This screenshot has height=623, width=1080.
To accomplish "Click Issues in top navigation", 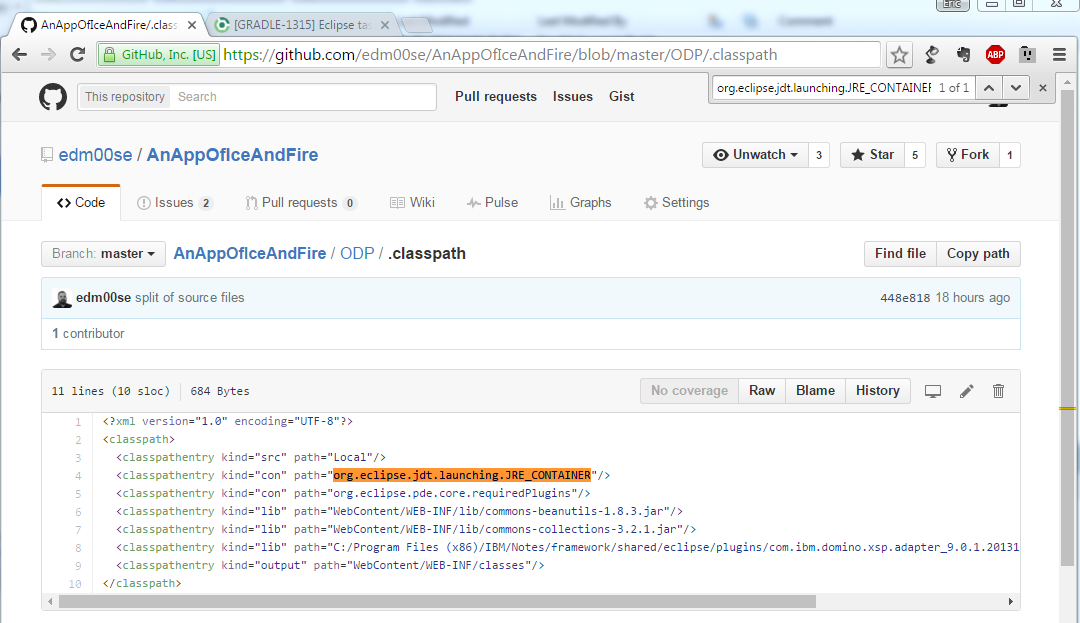I will (x=572, y=97).
